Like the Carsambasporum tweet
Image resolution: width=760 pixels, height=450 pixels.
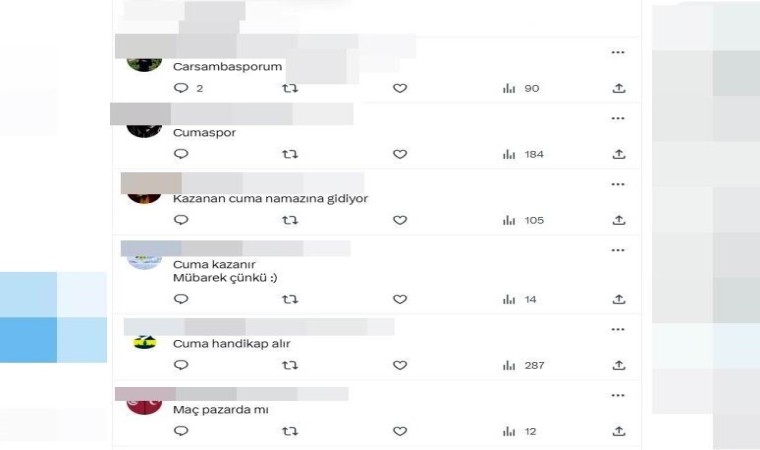point(399,89)
